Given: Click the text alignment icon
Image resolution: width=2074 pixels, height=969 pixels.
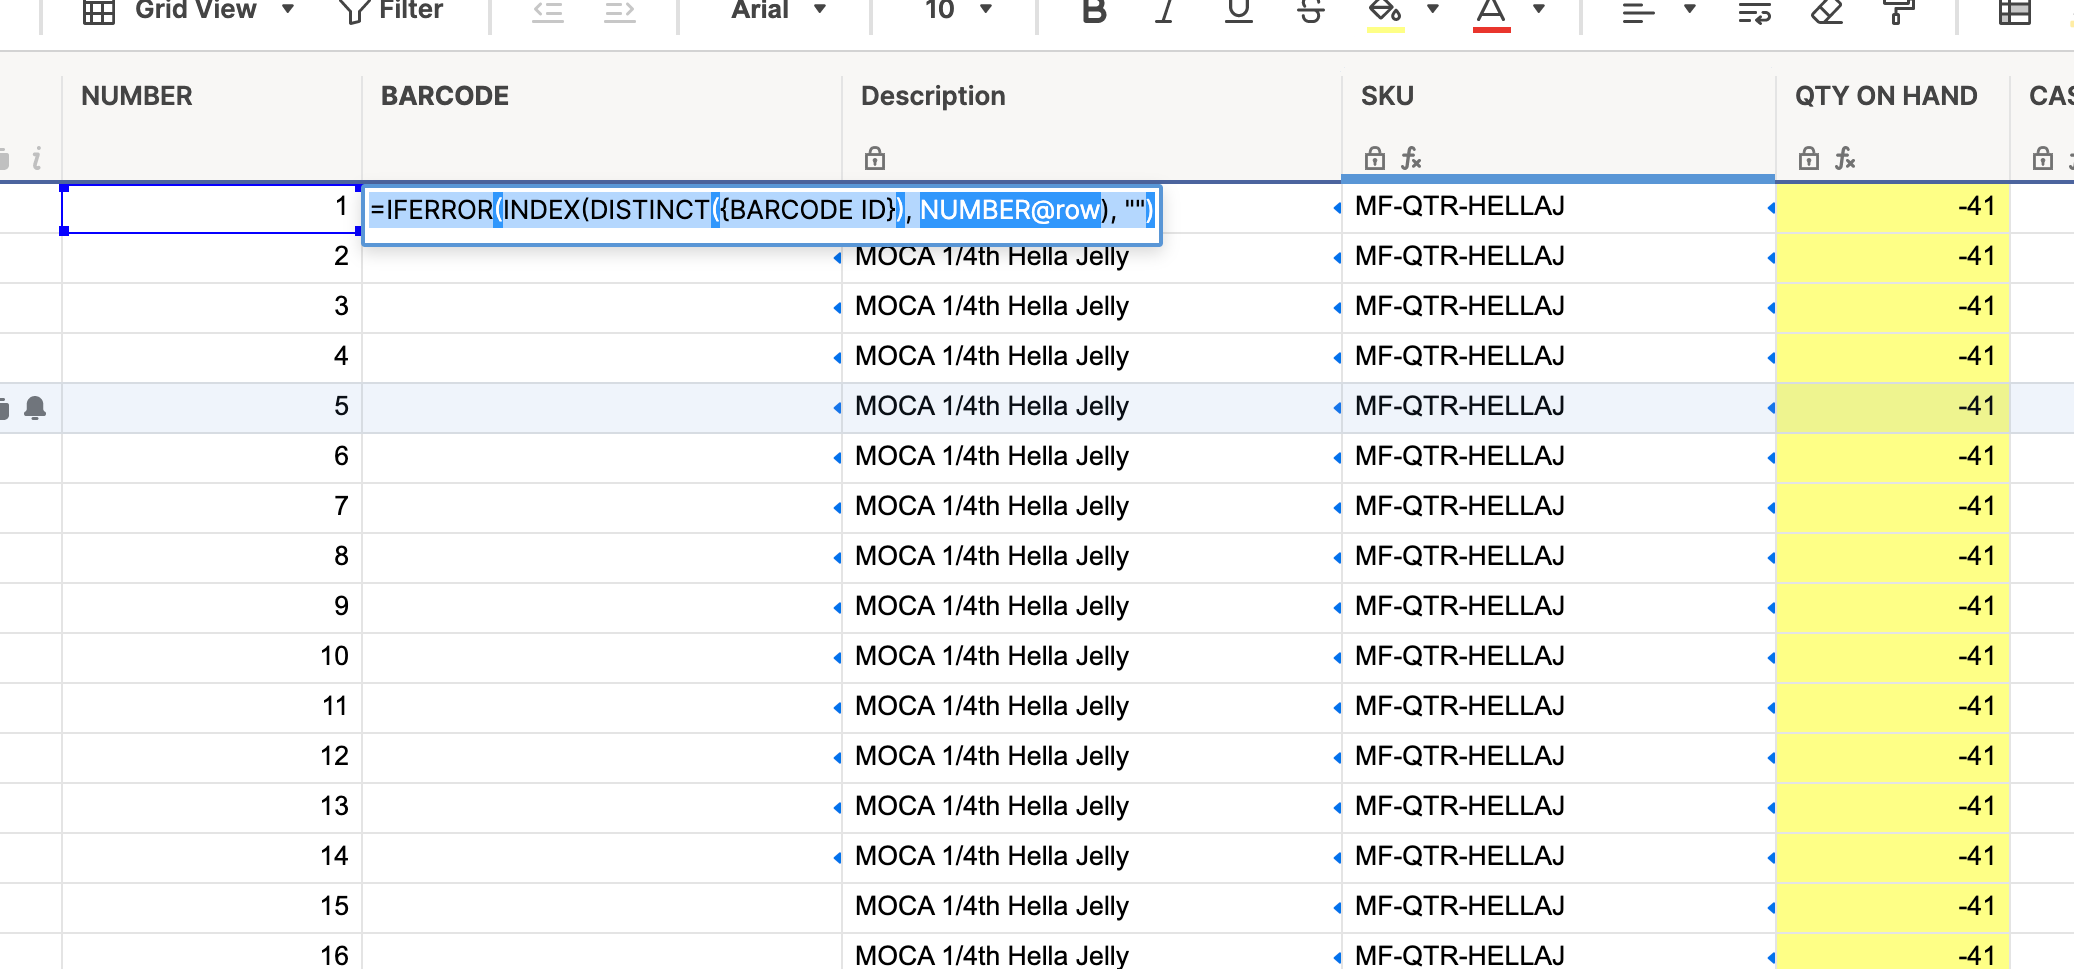Looking at the screenshot, I should pos(1638,11).
